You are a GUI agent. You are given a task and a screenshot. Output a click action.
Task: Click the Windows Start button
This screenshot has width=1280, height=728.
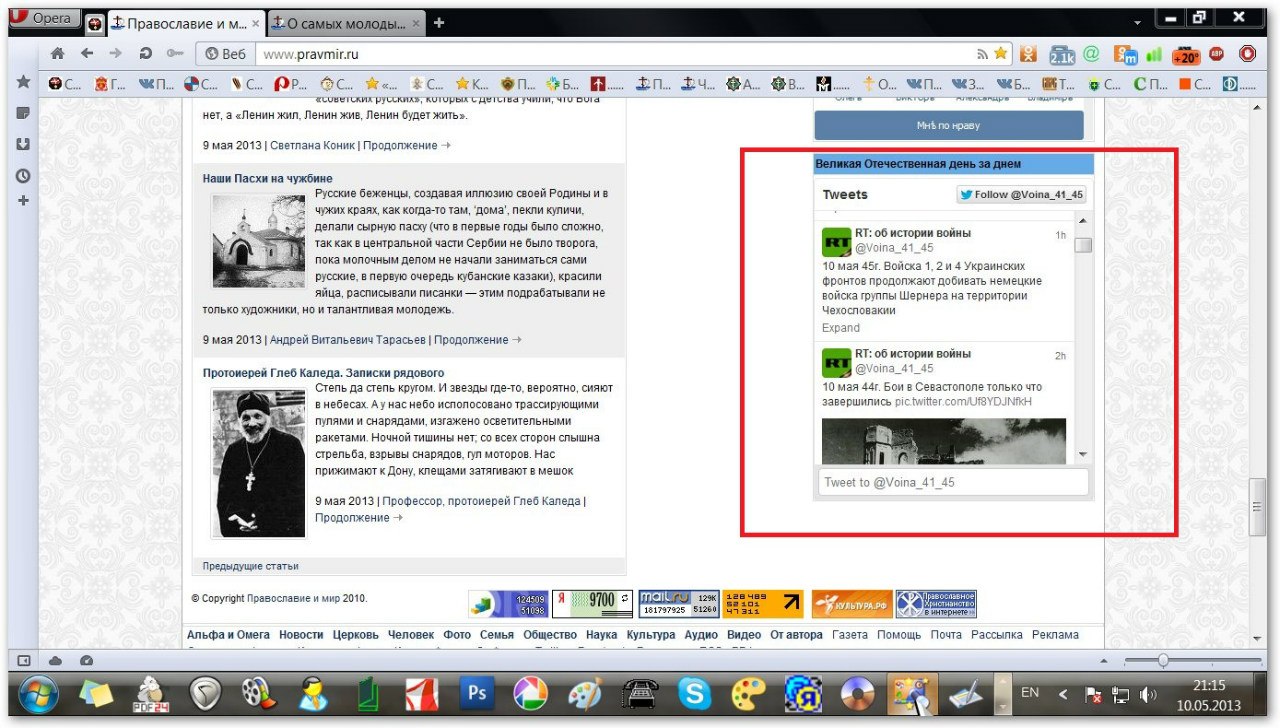[37, 694]
